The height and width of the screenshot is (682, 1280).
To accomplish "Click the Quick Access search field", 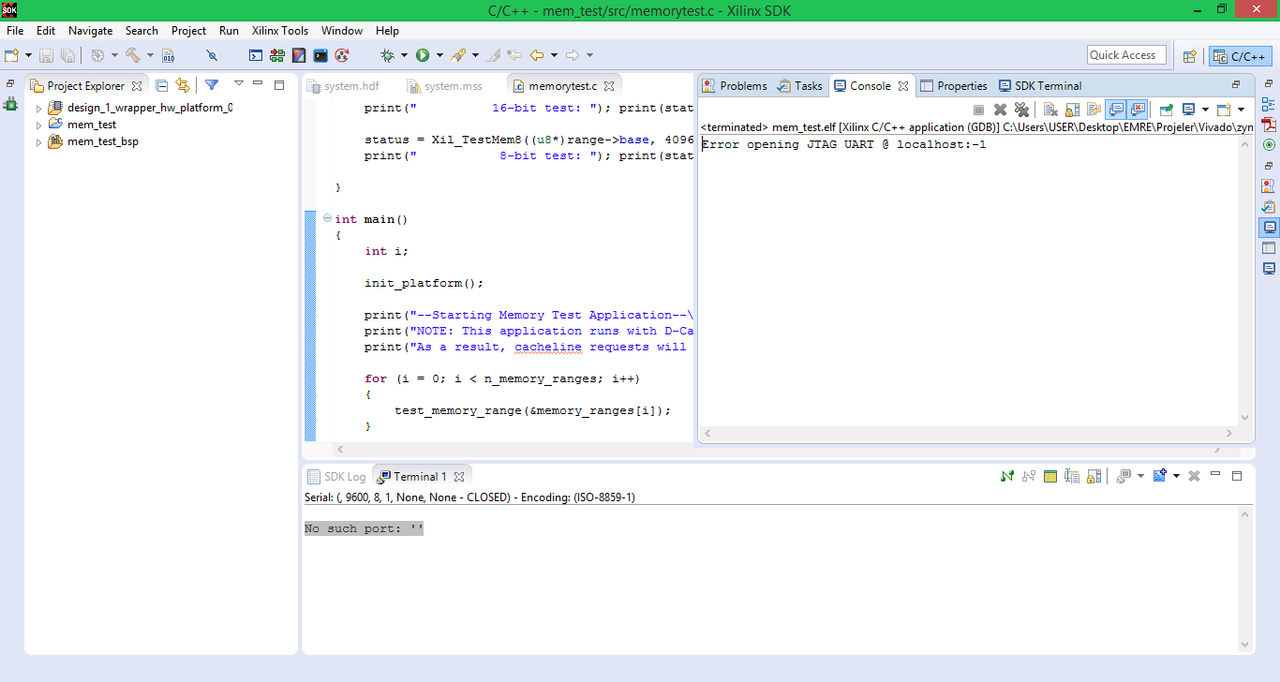I will click(x=1127, y=55).
